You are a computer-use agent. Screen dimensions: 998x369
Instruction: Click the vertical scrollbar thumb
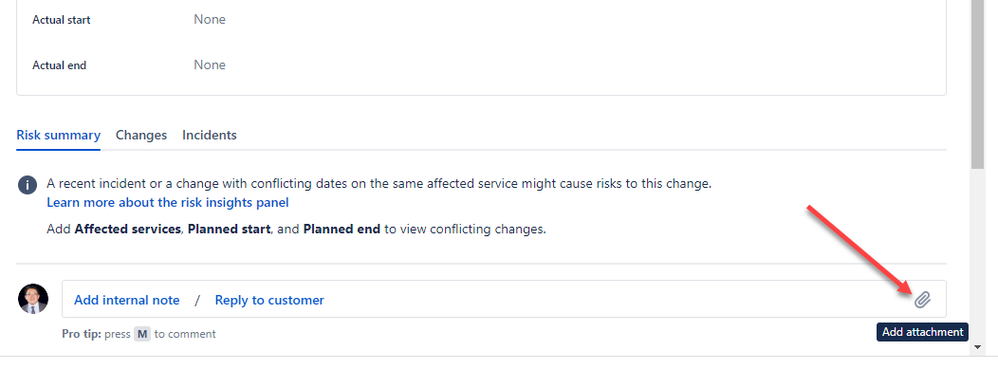coord(978,83)
